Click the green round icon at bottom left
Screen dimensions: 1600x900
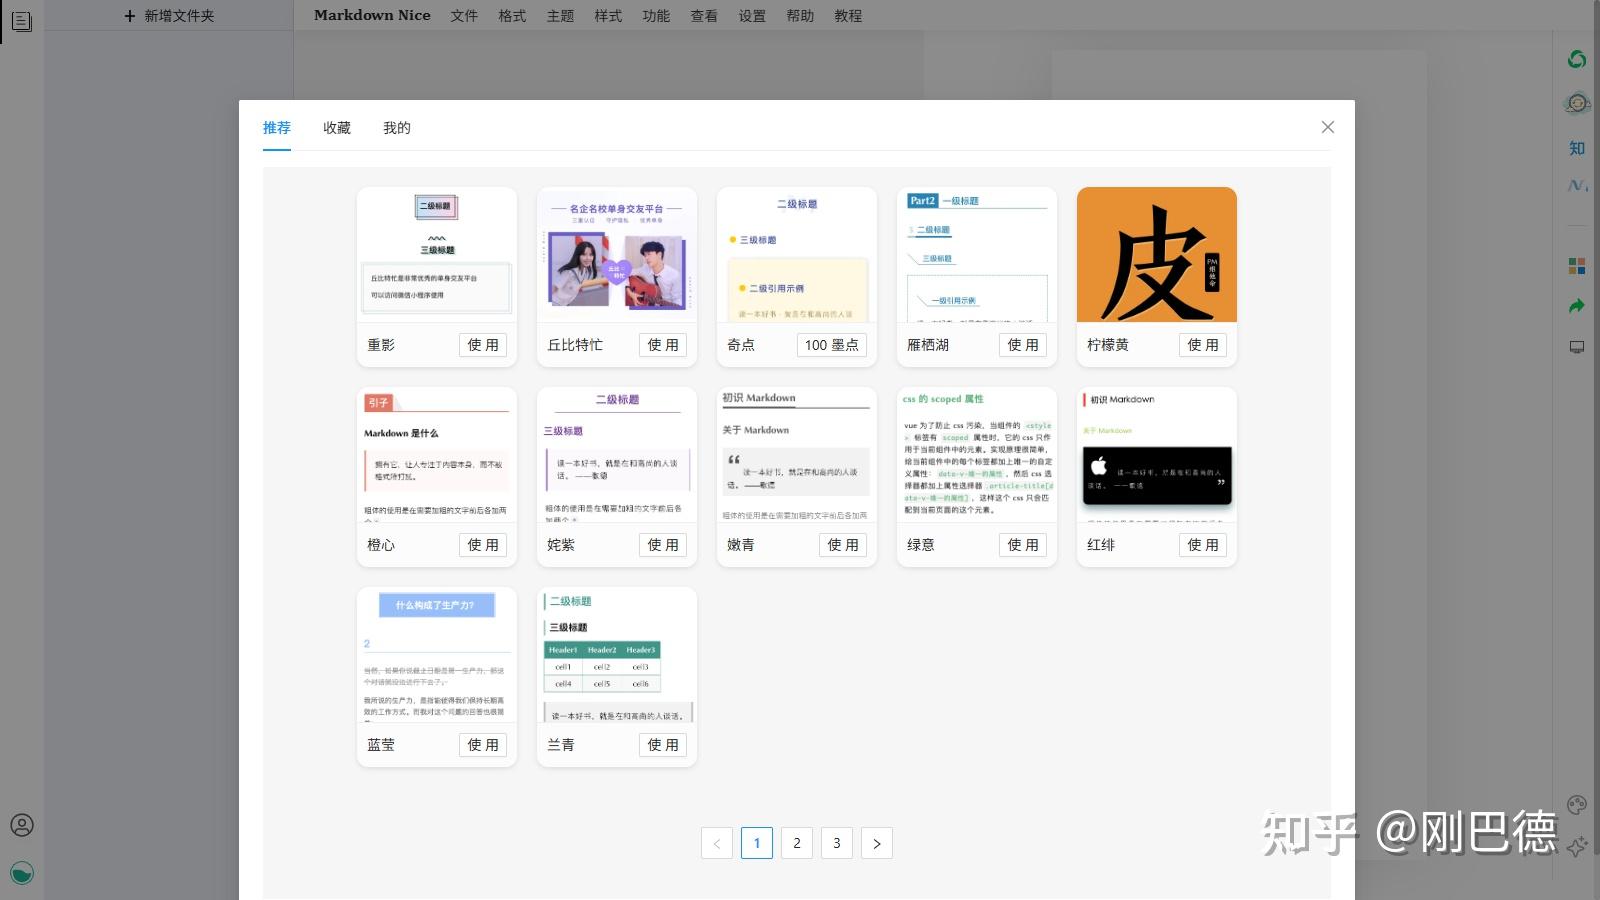click(x=22, y=873)
